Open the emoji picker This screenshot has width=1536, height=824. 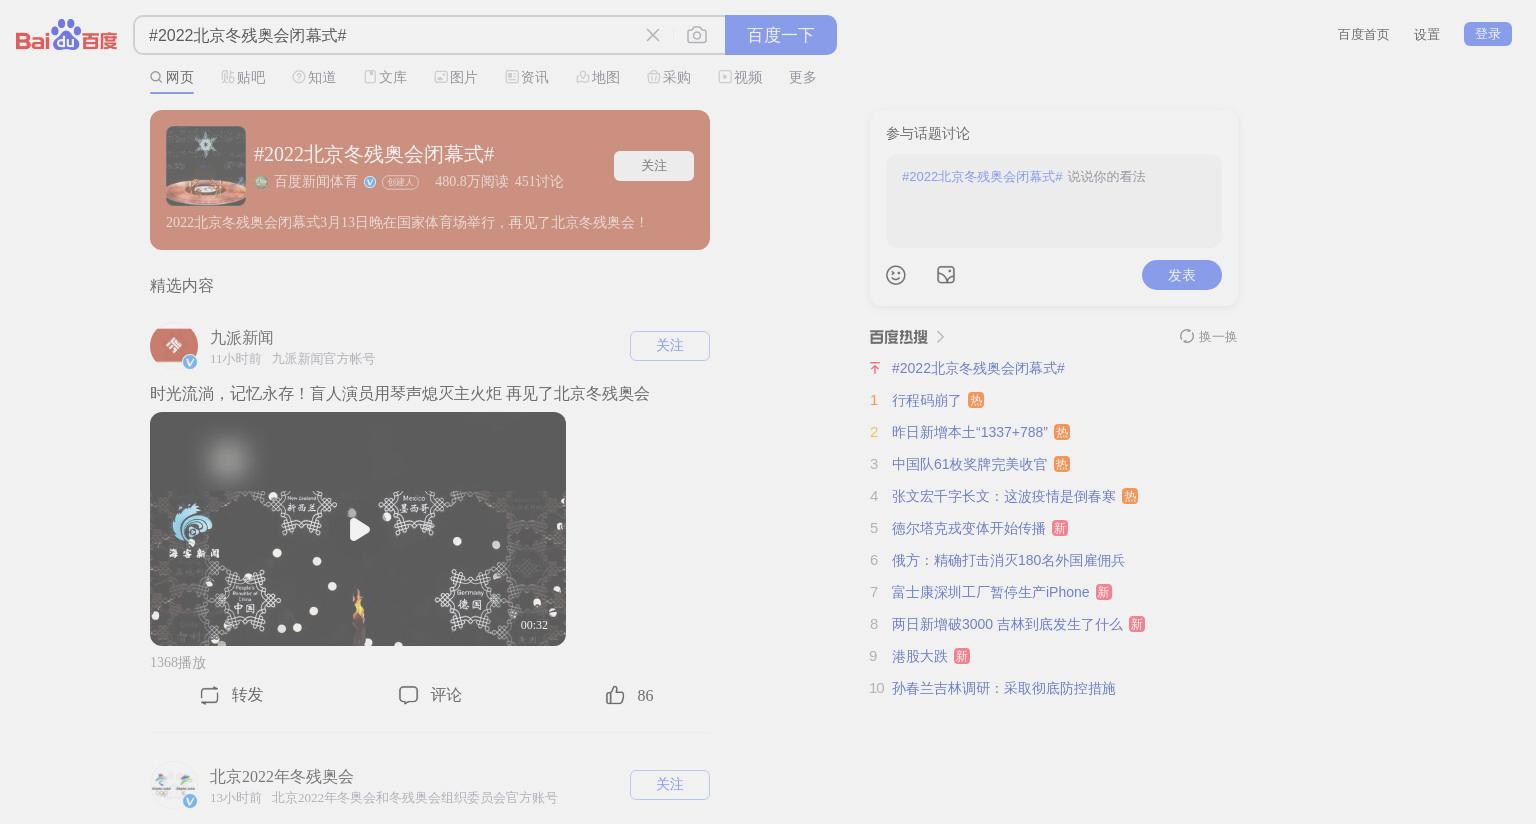click(x=896, y=275)
